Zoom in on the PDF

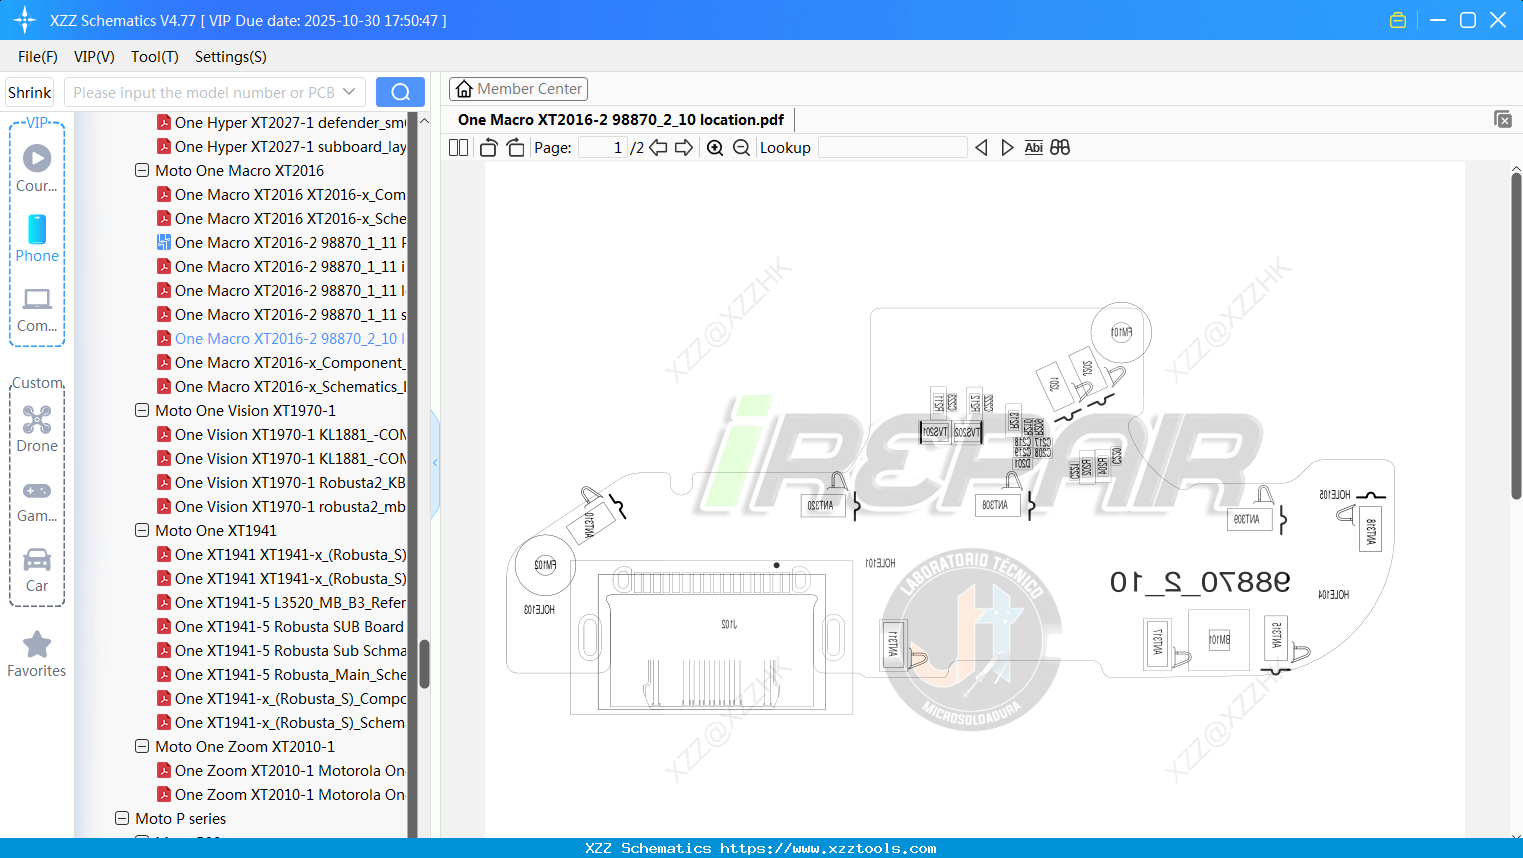point(715,148)
